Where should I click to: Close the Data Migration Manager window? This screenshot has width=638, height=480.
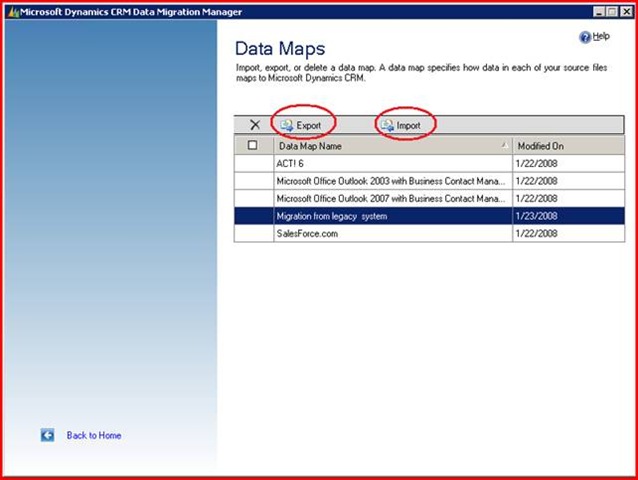click(626, 12)
